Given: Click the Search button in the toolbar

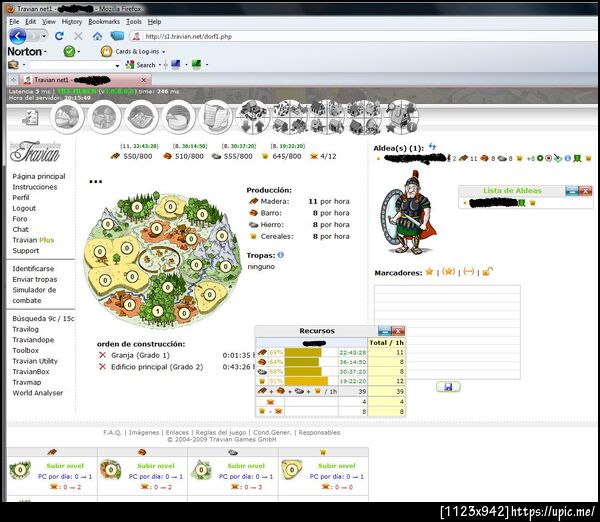Looking at the screenshot, I should coord(141,65).
